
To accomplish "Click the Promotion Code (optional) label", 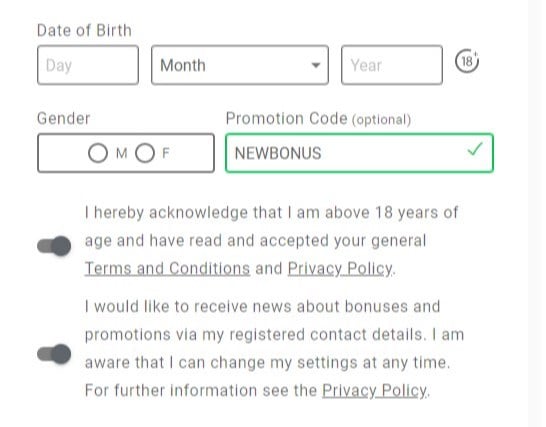I will point(318,119).
